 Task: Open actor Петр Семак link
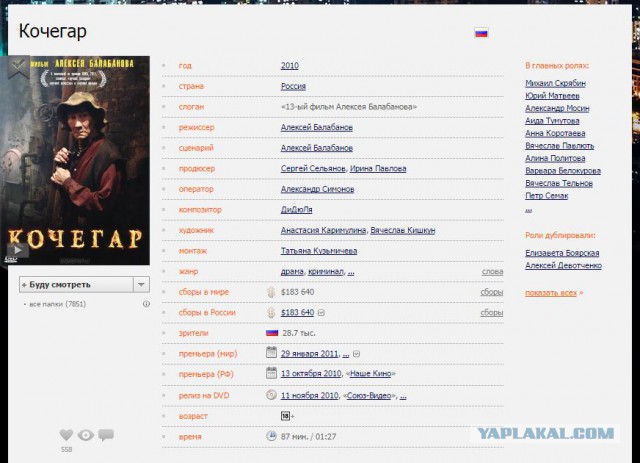[547, 196]
